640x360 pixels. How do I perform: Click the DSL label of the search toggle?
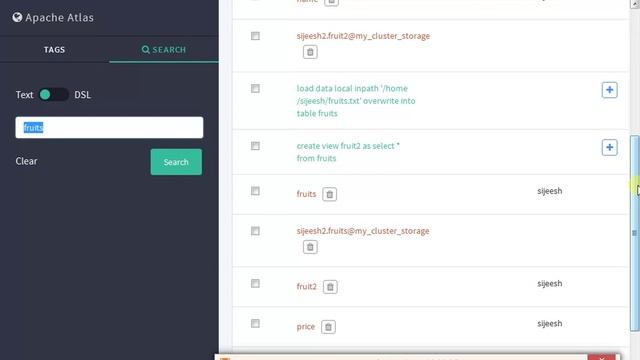coord(82,95)
